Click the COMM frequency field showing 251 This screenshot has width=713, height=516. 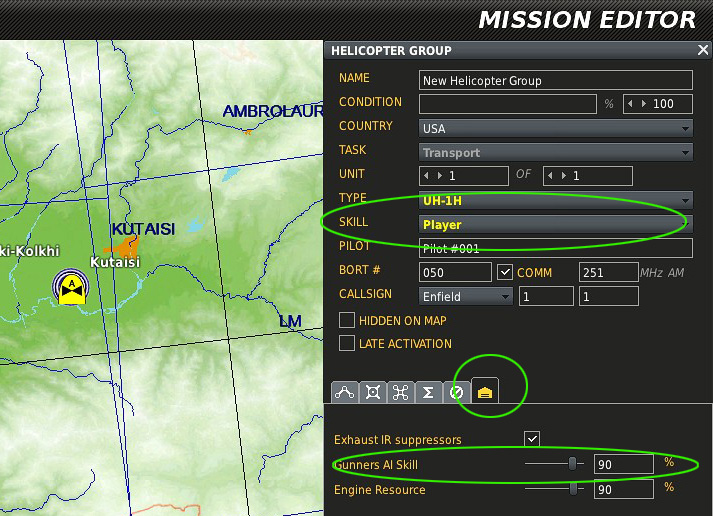pyautogui.click(x=608, y=272)
